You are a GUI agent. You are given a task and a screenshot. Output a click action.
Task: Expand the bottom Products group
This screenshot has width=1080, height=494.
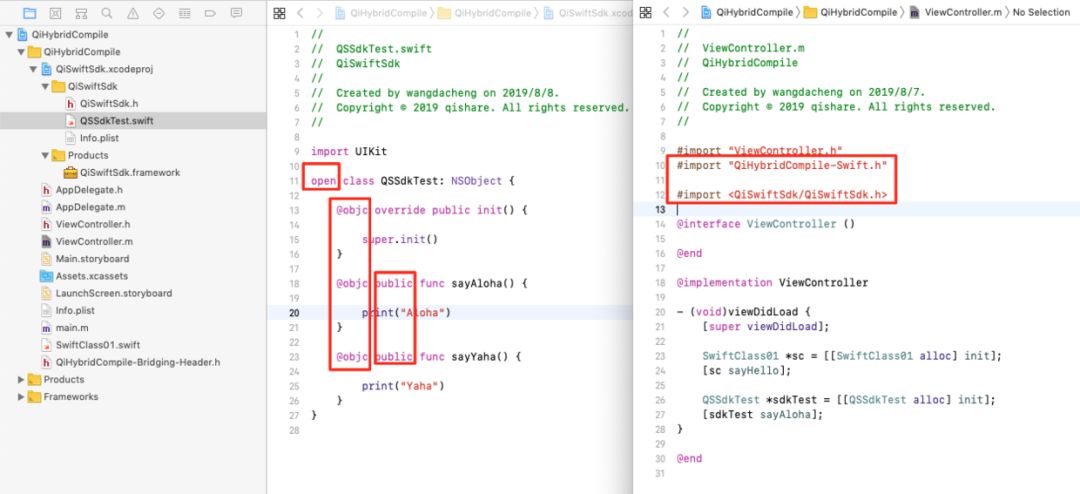[x=21, y=379]
